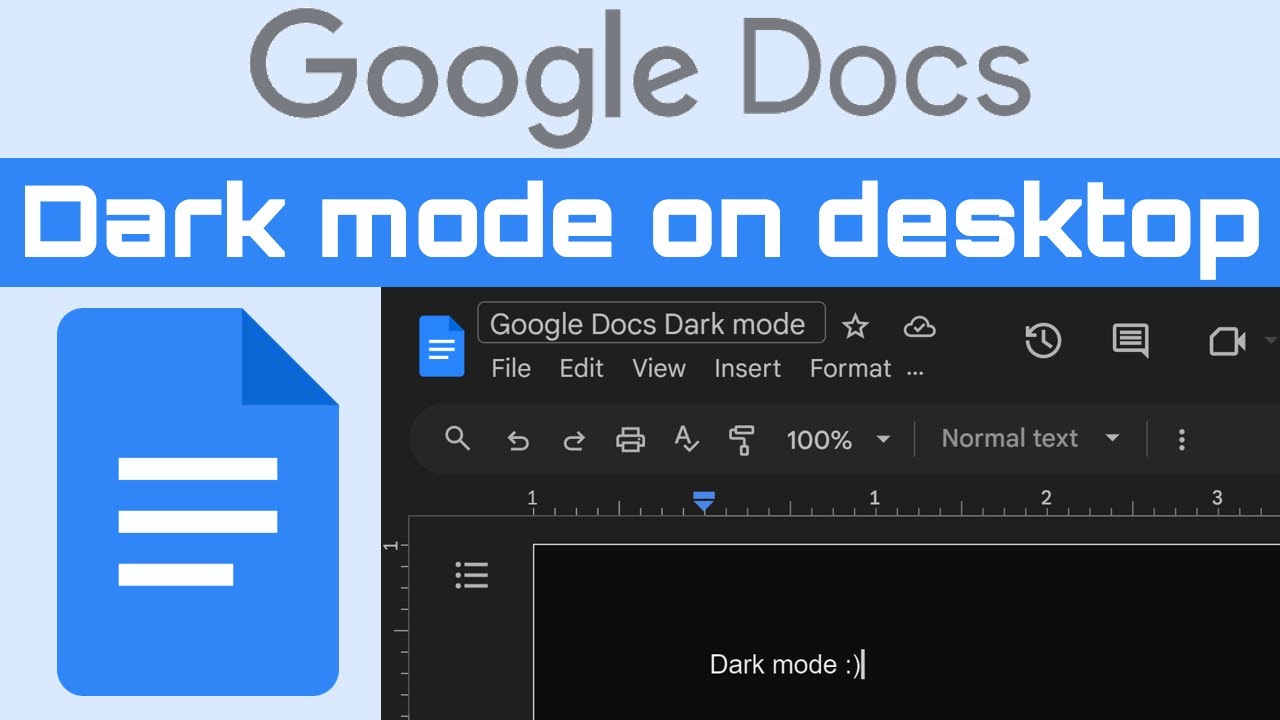This screenshot has height=720, width=1280.
Task: Click the document title field
Action: [x=651, y=323]
